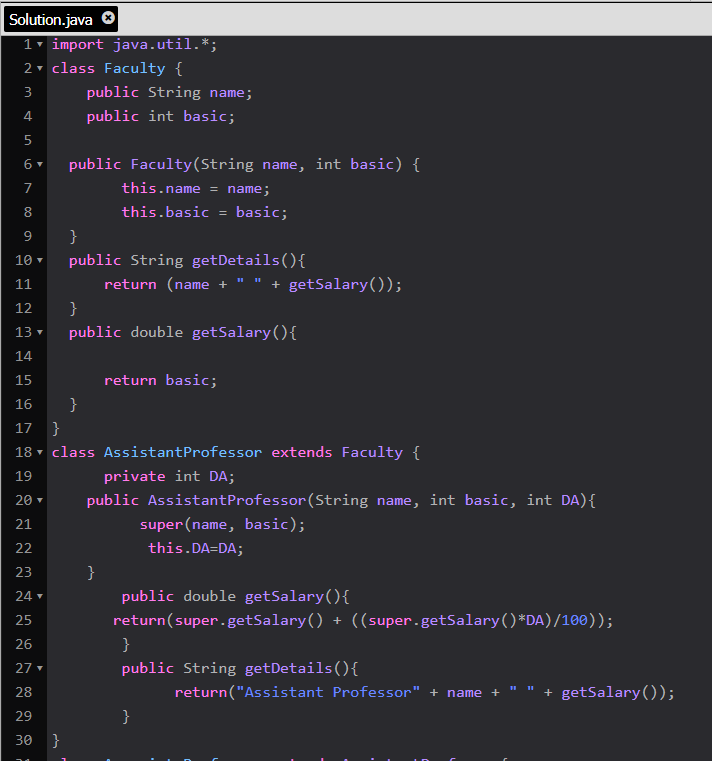Click 'DA;' field on line 19
The height and width of the screenshot is (761, 712).
(222, 477)
